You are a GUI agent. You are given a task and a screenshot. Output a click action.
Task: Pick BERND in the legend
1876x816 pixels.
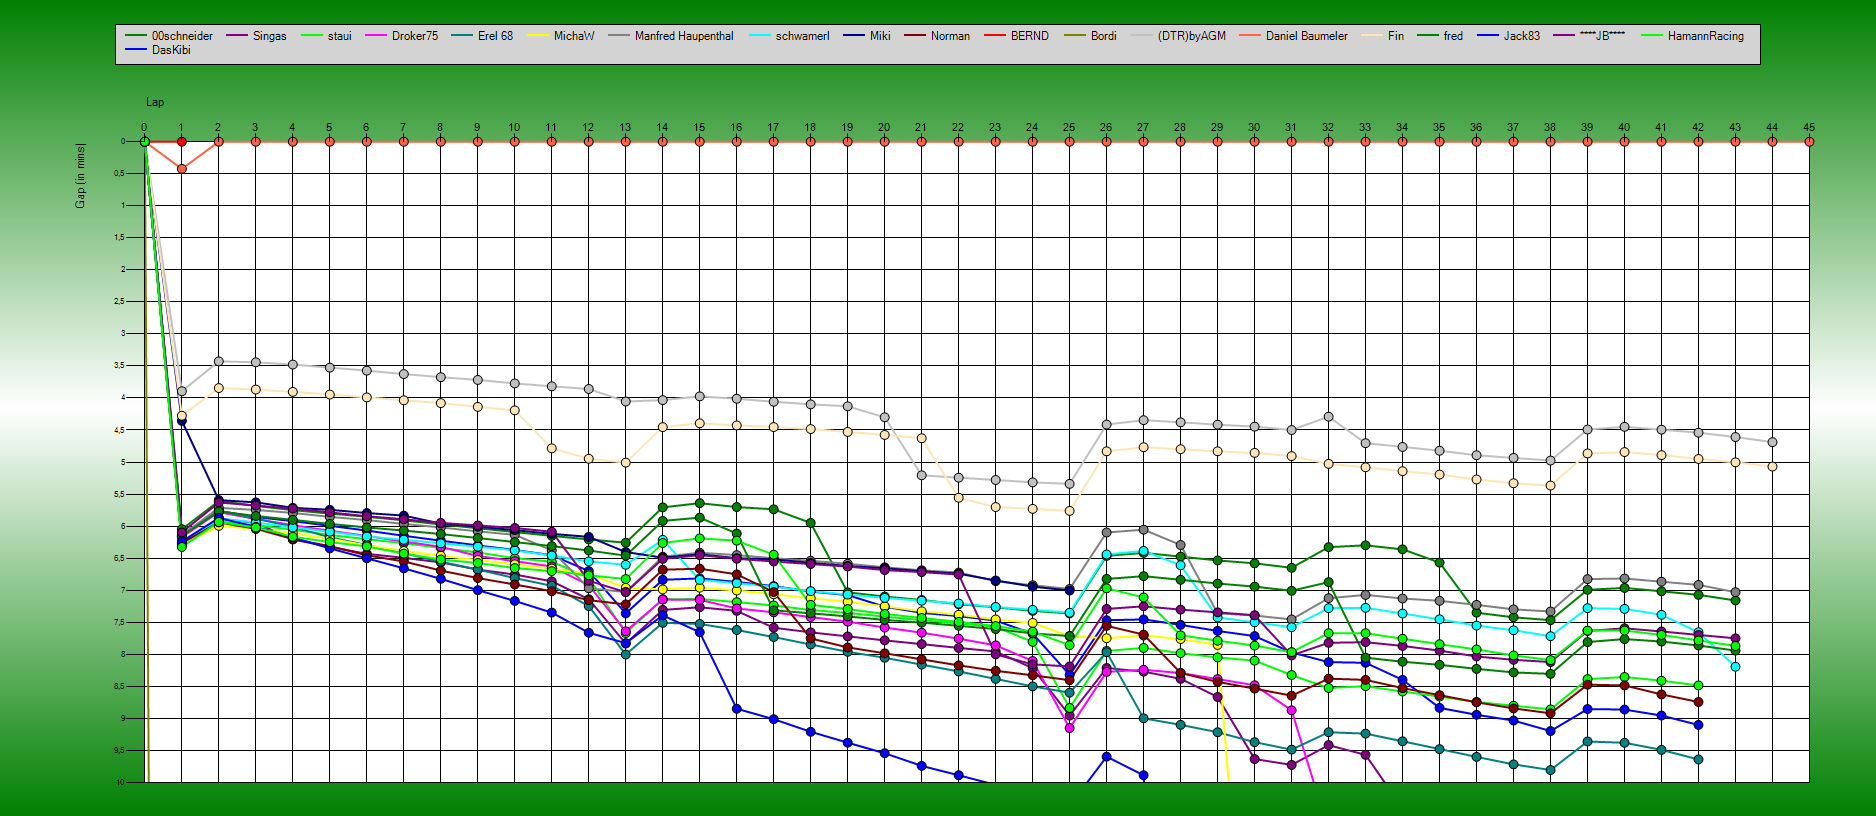tap(1017, 36)
